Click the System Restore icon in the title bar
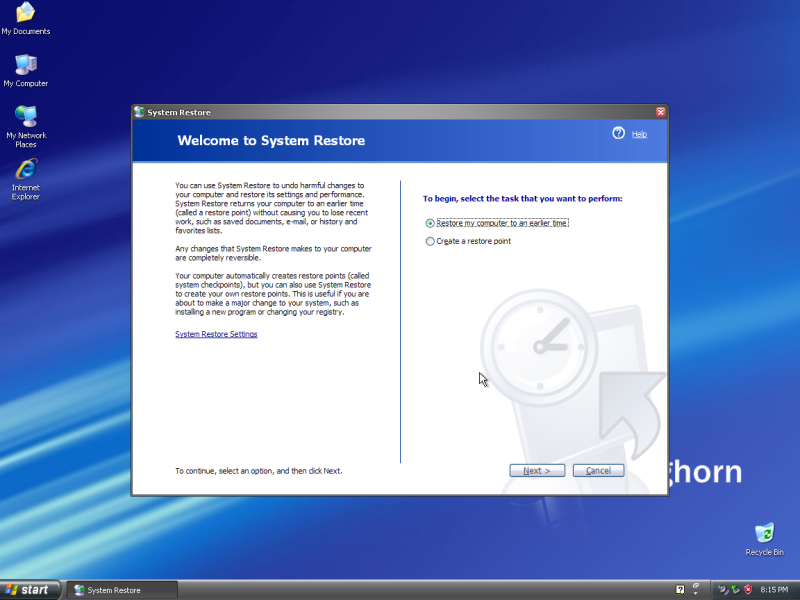The image size is (800, 600). (141, 112)
